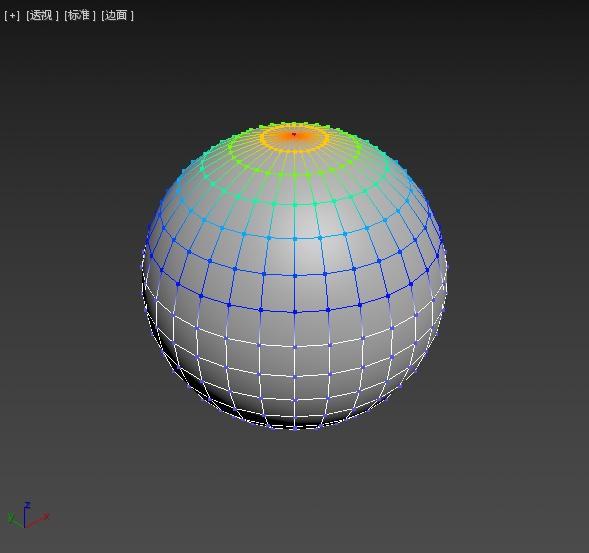The width and height of the screenshot is (589, 553).
Task: Open the 透视 perspective view menu
Action: coord(42,15)
